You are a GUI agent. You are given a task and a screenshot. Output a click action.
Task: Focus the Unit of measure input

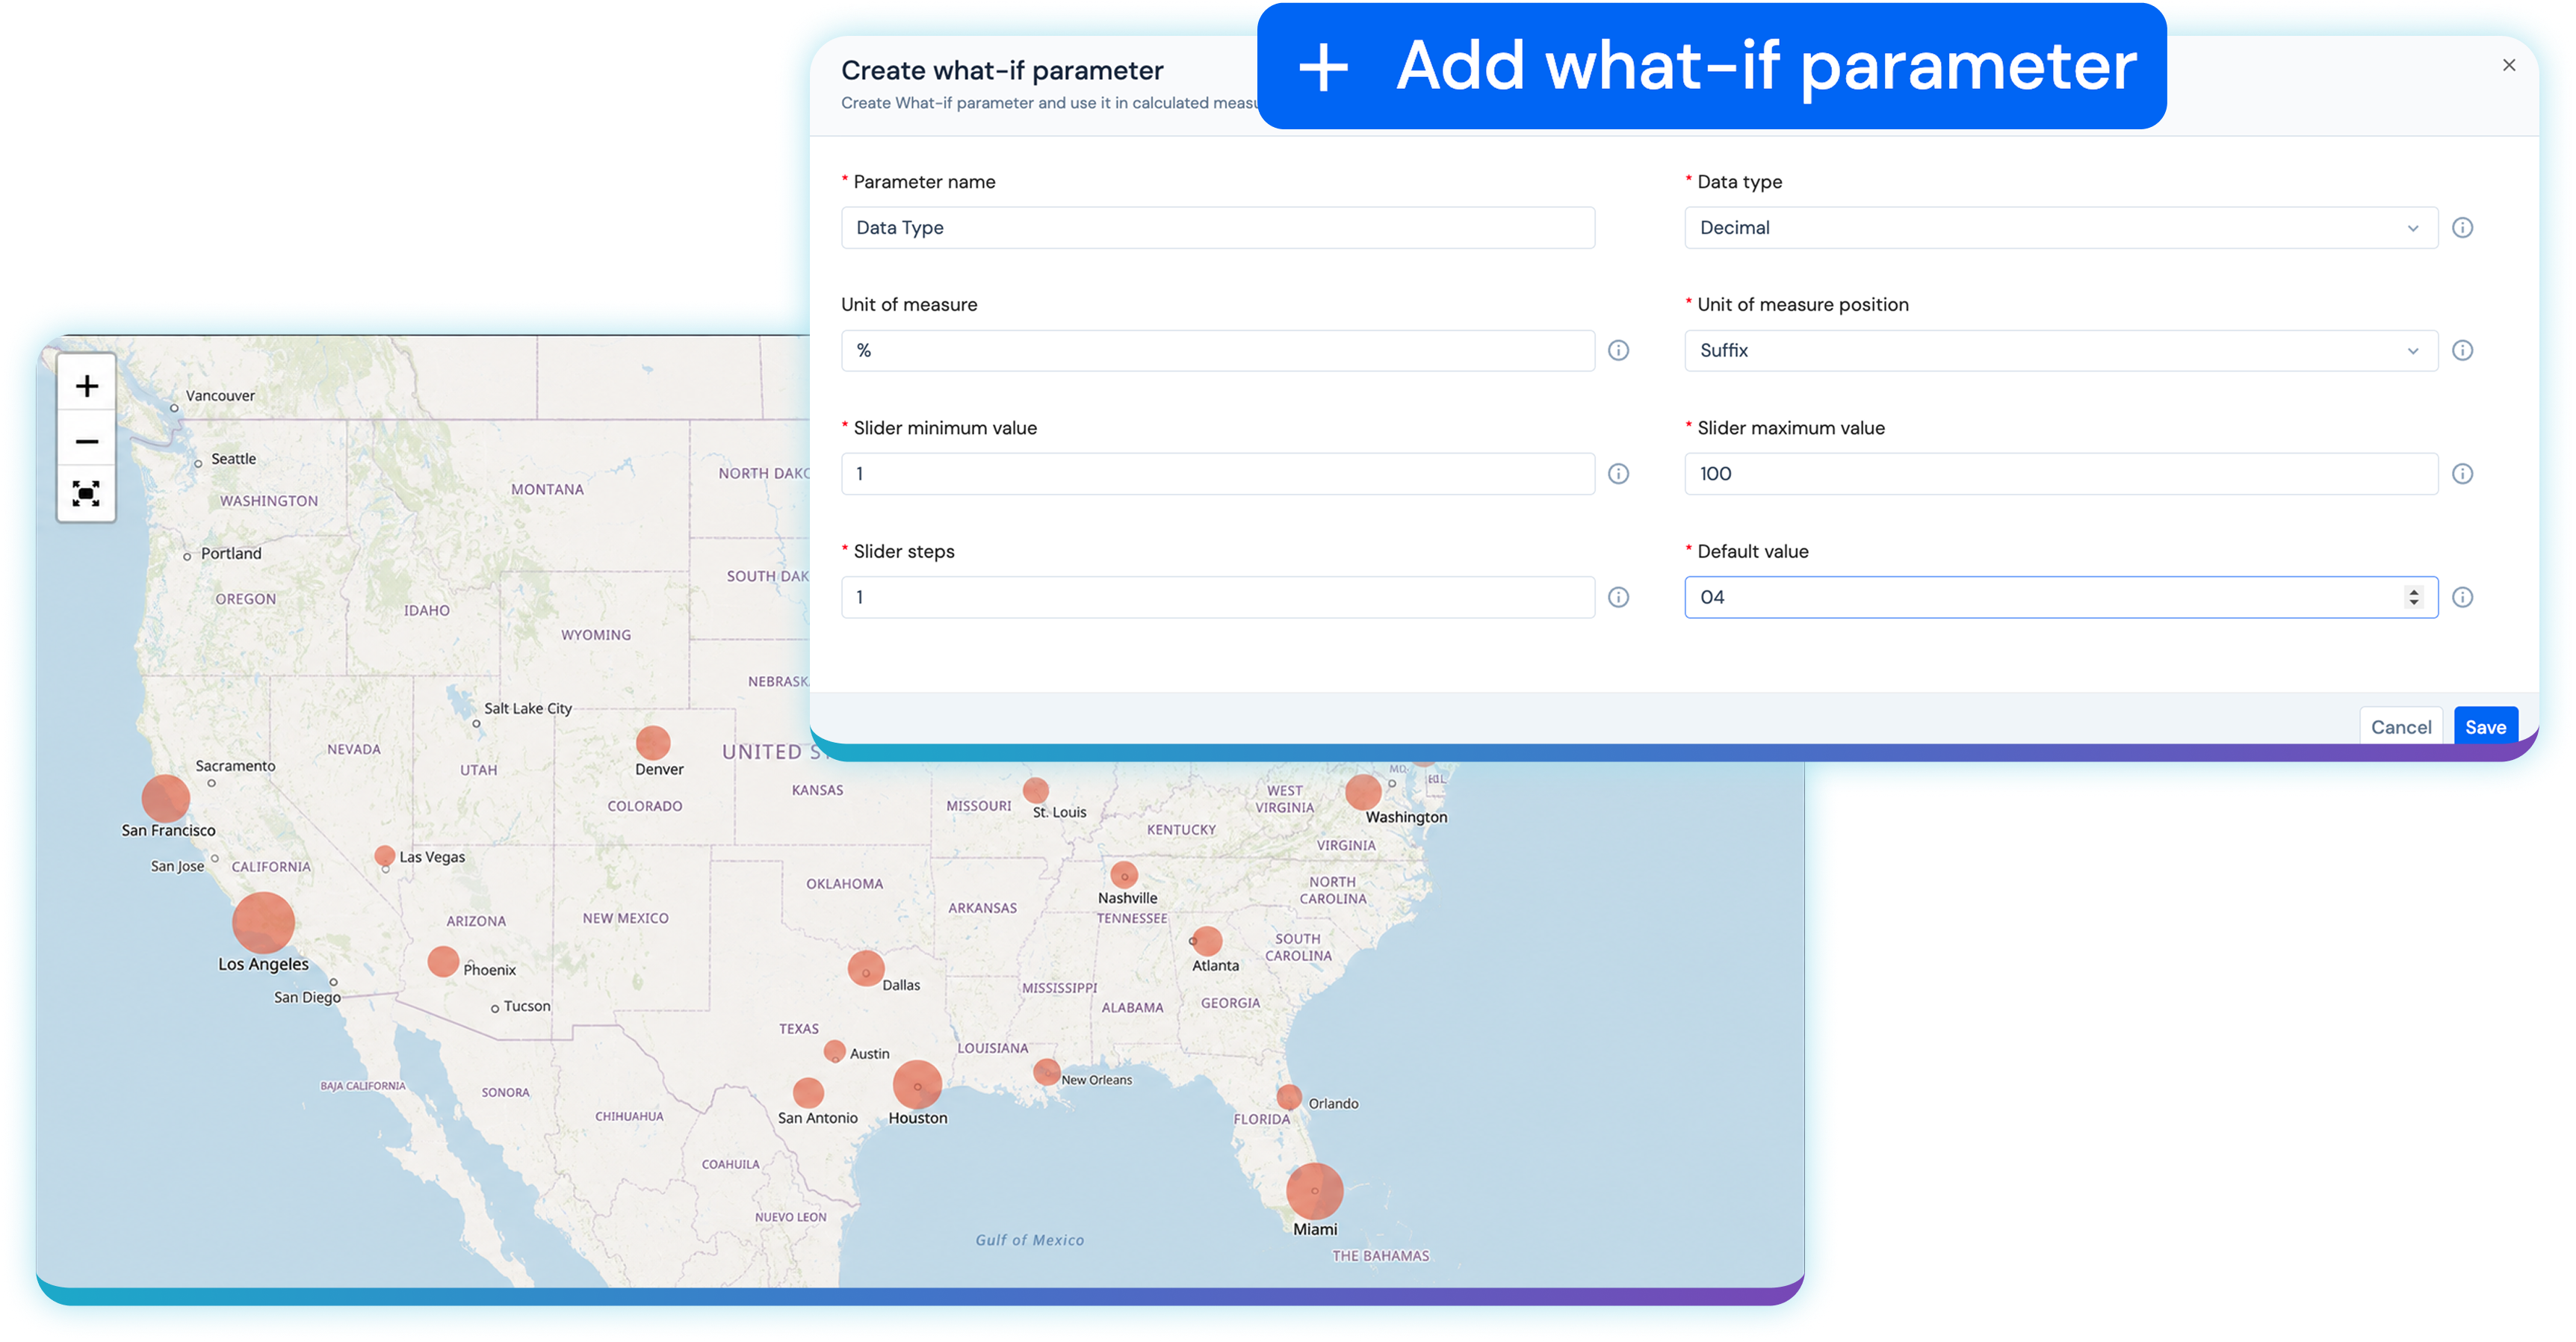click(x=1218, y=351)
